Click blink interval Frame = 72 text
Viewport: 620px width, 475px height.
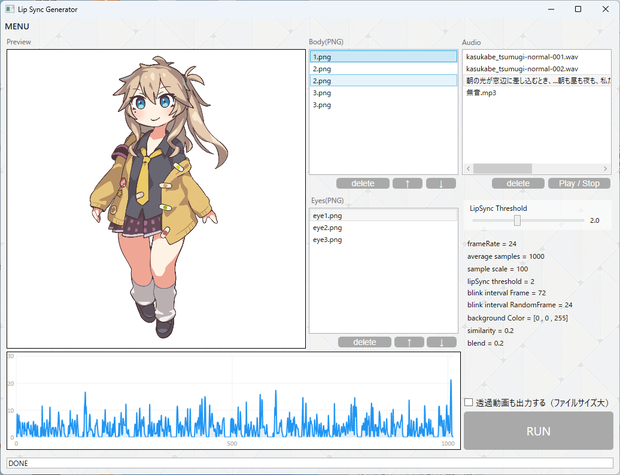pyautogui.click(x=507, y=293)
